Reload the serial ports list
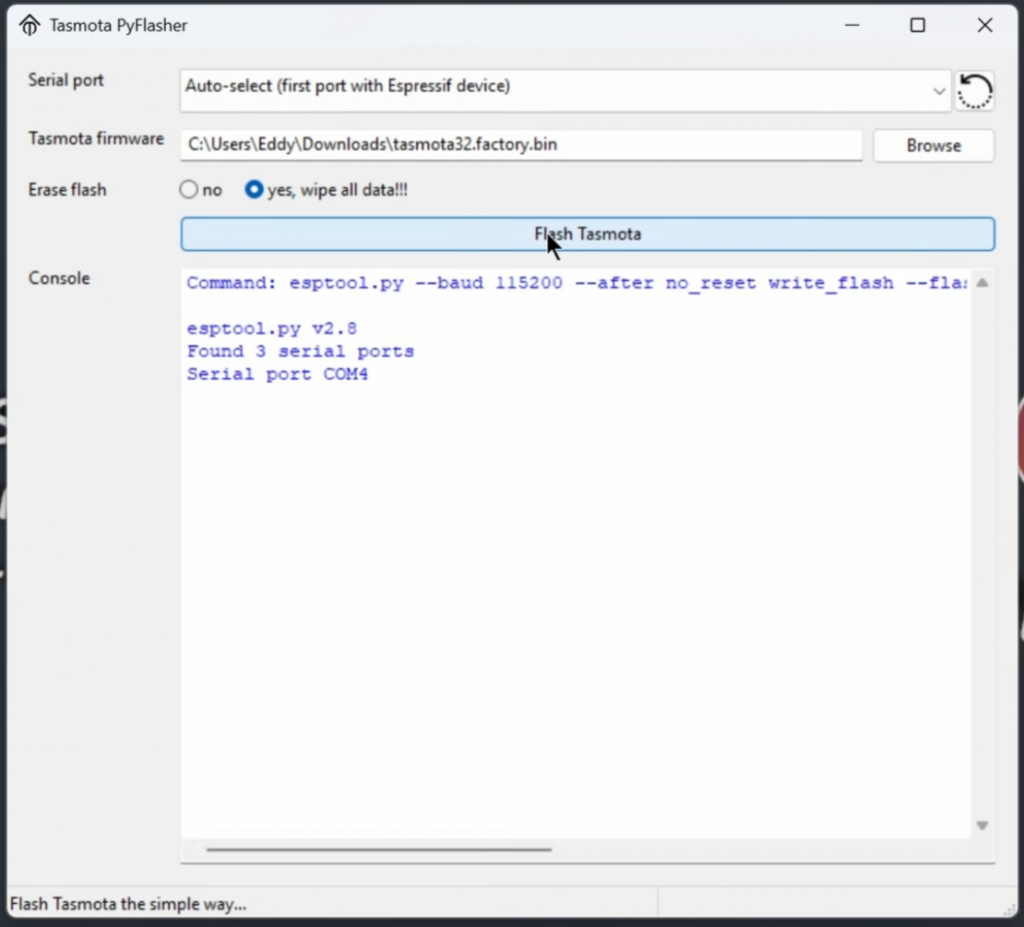Viewport: 1024px width, 927px height. pyautogui.click(x=975, y=91)
